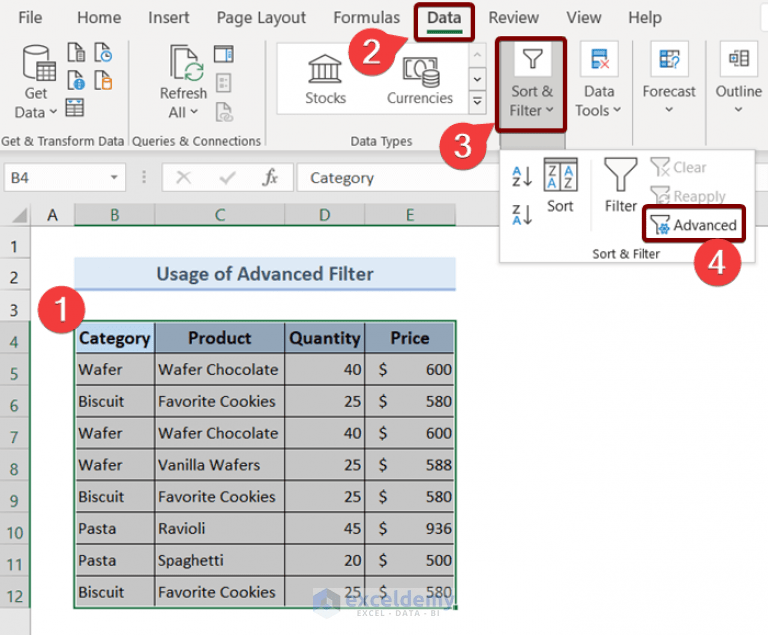768x635 pixels.
Task: Switch to the Page Layout tab
Action: coord(261,18)
